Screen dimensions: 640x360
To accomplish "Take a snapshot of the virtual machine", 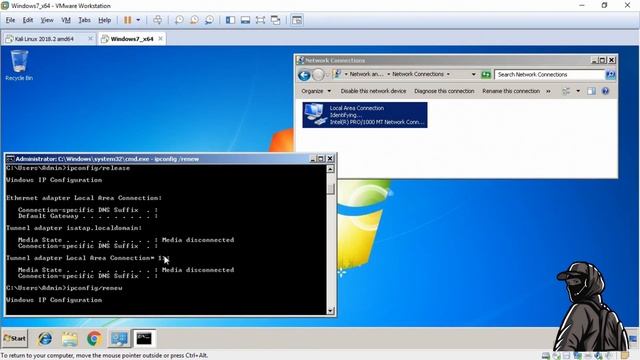I will click(x=179, y=20).
